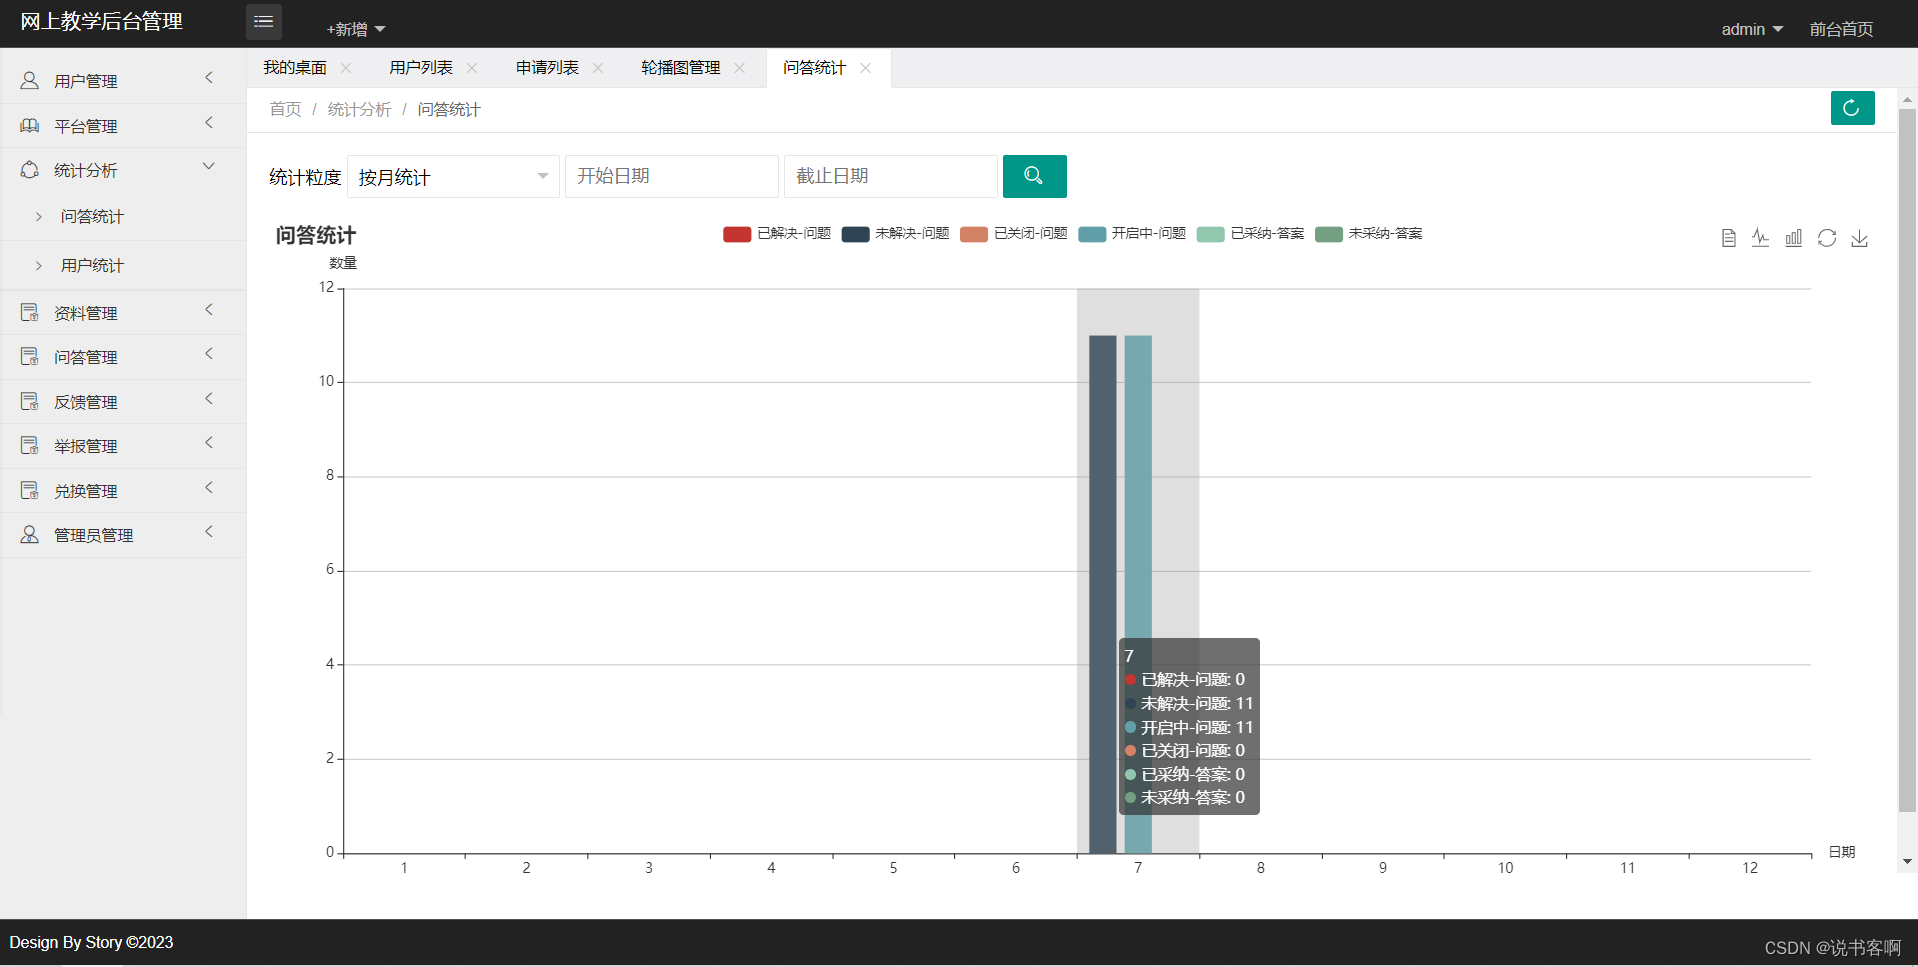
Task: Click the 截止日期 date field
Action: (x=890, y=176)
